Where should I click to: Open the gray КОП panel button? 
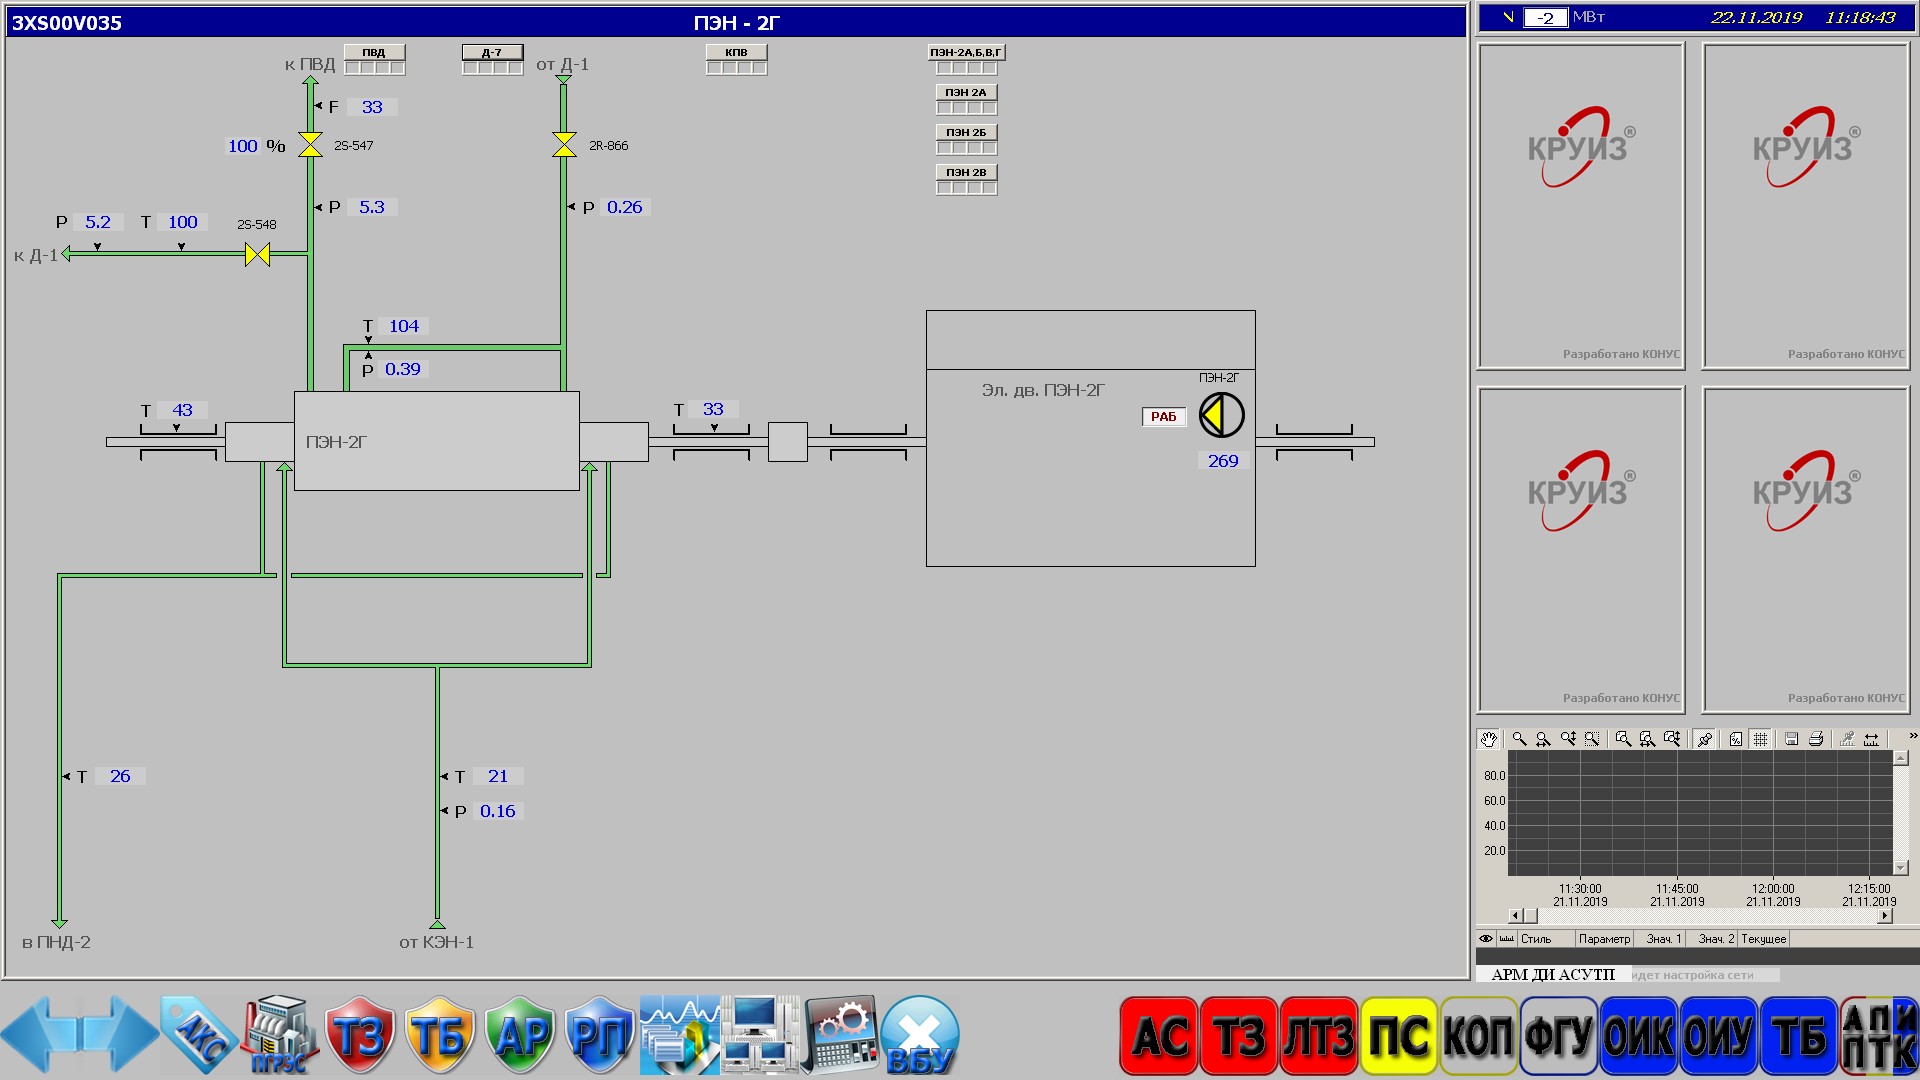coord(1479,1036)
